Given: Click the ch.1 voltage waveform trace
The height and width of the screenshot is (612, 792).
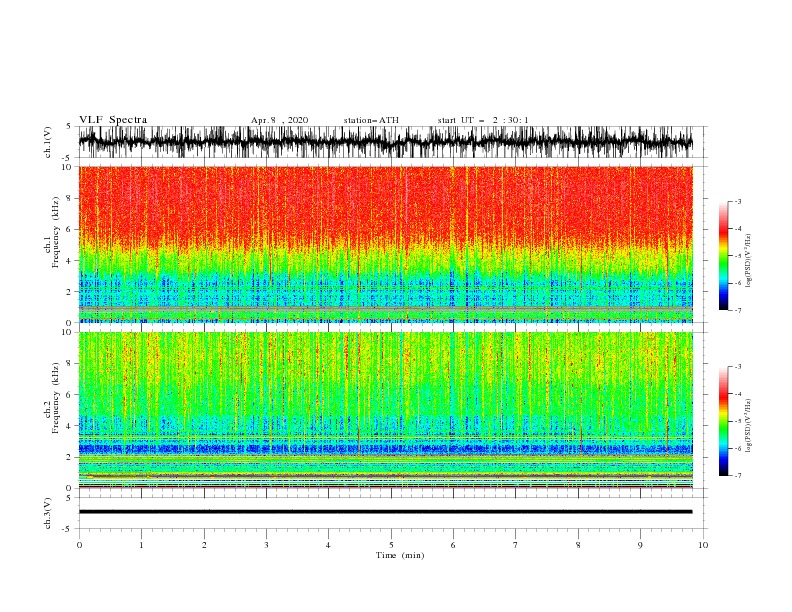Looking at the screenshot, I should pyautogui.click(x=385, y=142).
